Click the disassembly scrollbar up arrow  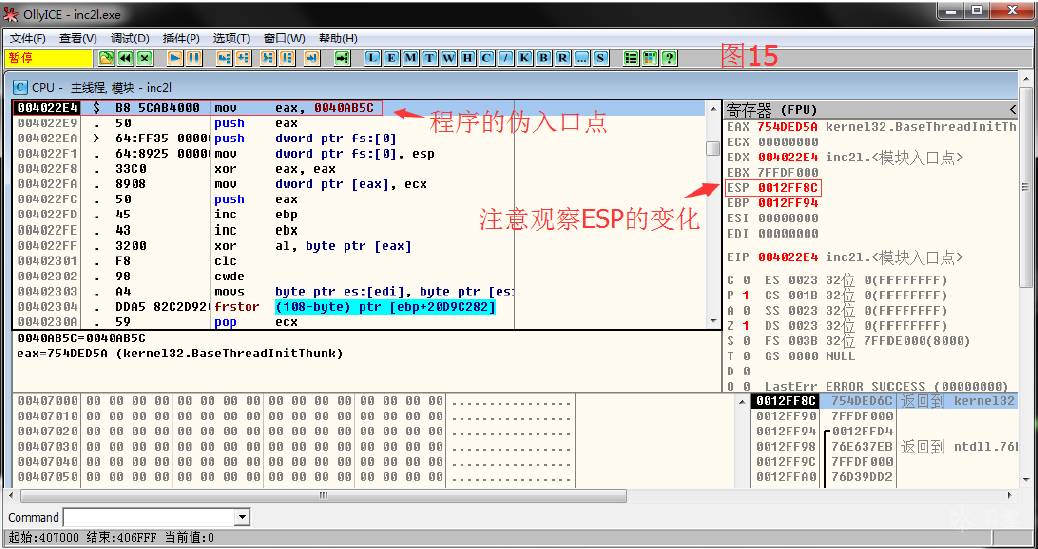[x=713, y=109]
